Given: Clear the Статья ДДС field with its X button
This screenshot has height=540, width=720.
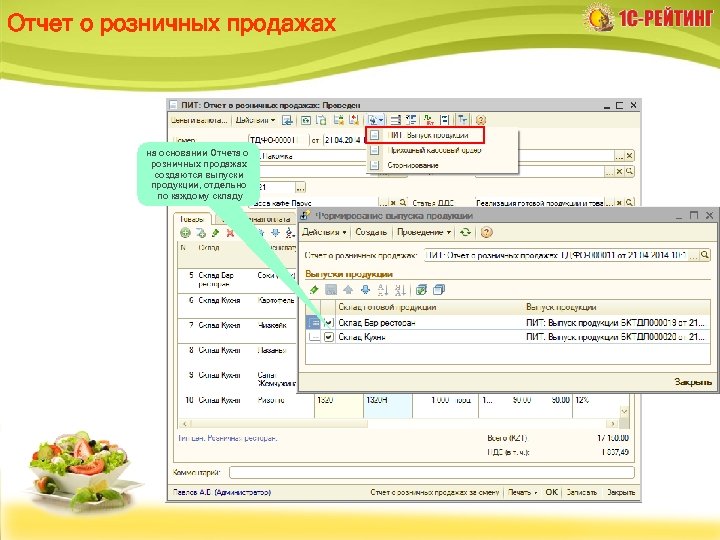Looking at the screenshot, I should click(x=619, y=202).
